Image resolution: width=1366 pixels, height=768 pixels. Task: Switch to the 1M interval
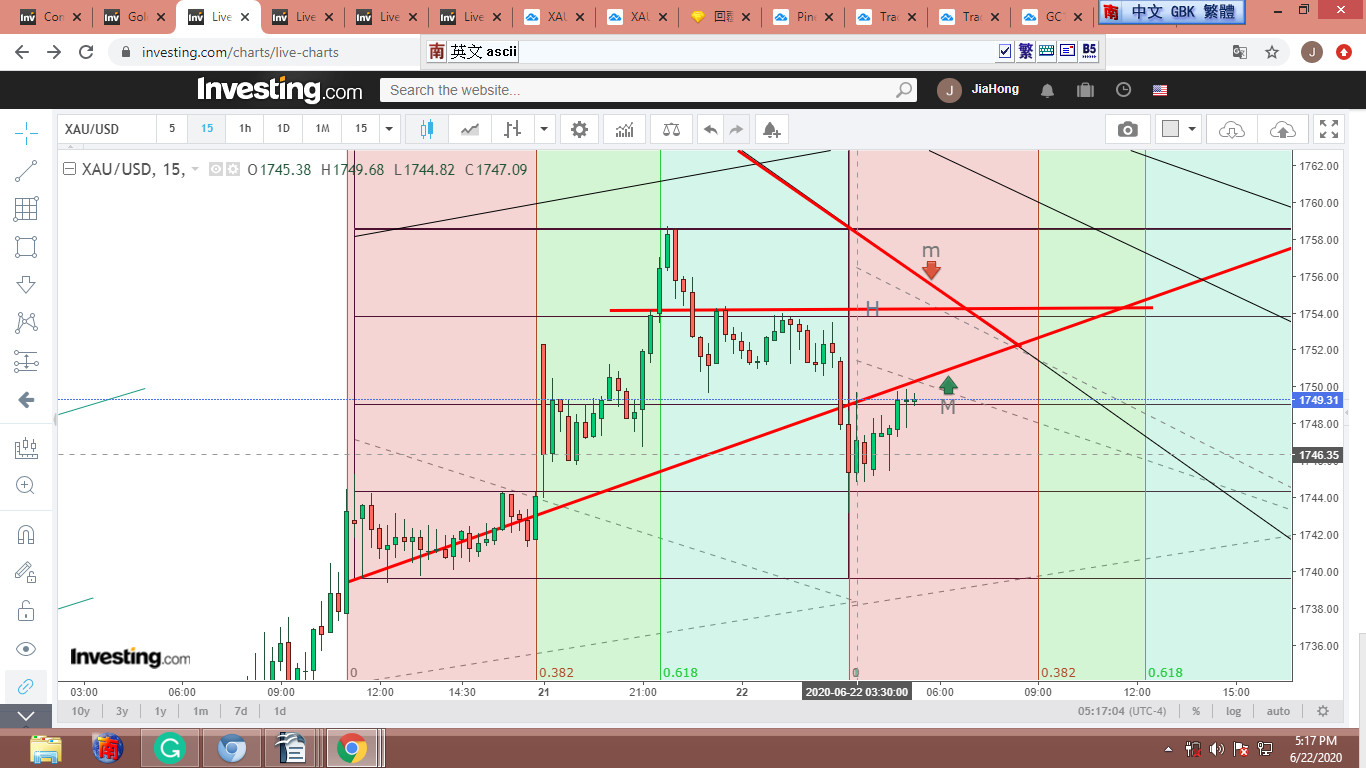322,129
